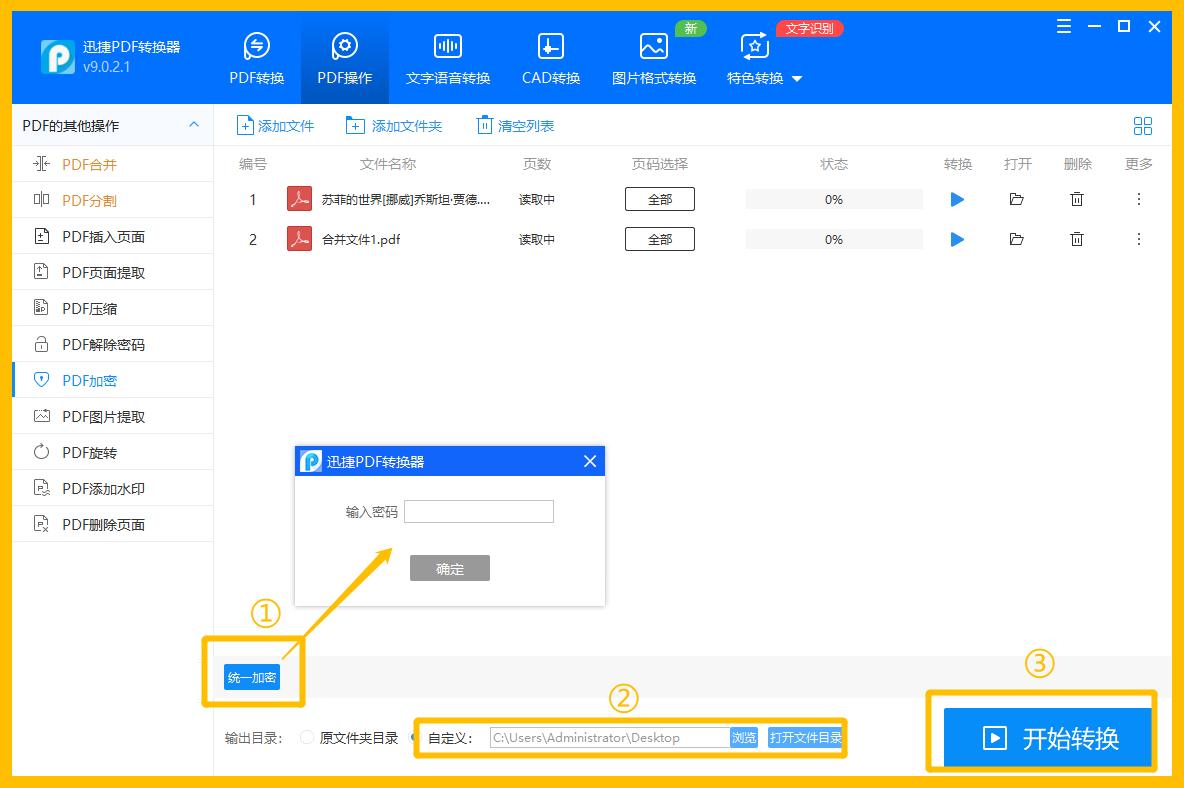Select 原文件夹目录 radio button
Viewport: 1184px width, 788px height.
[307, 738]
